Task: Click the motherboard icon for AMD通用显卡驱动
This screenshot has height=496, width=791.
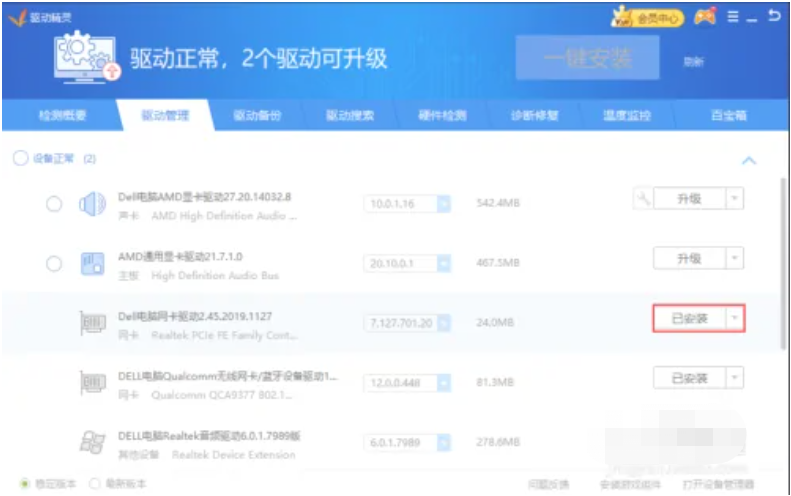Action: coord(92,264)
